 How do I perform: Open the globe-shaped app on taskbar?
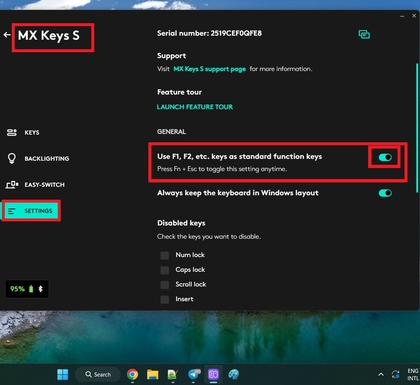coord(234,374)
